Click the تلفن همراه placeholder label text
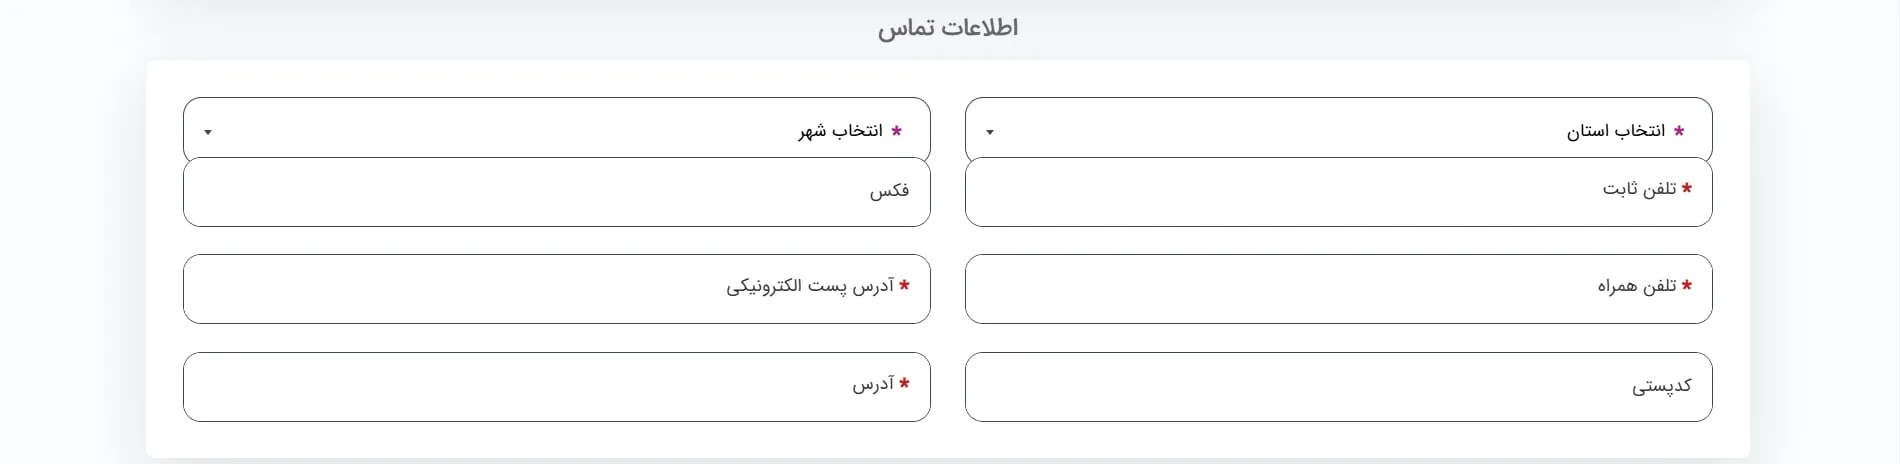This screenshot has height=464, width=1900. tap(1636, 287)
